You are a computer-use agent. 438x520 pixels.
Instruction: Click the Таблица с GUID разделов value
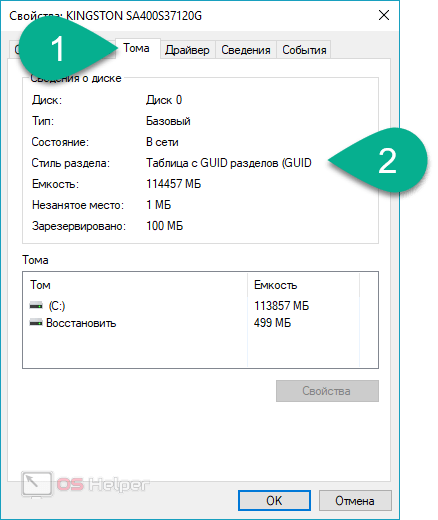(229, 163)
